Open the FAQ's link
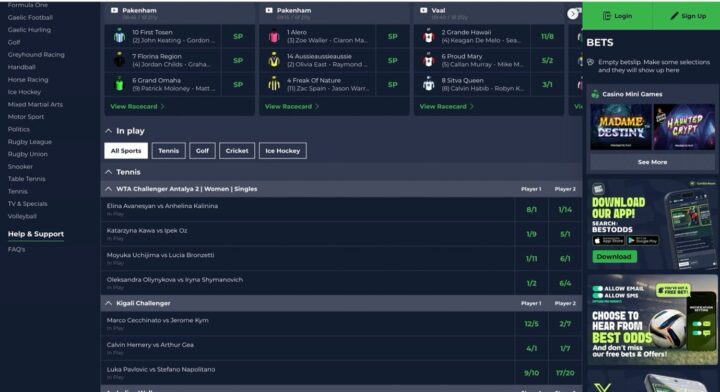720x392 pixels. pyautogui.click(x=17, y=250)
